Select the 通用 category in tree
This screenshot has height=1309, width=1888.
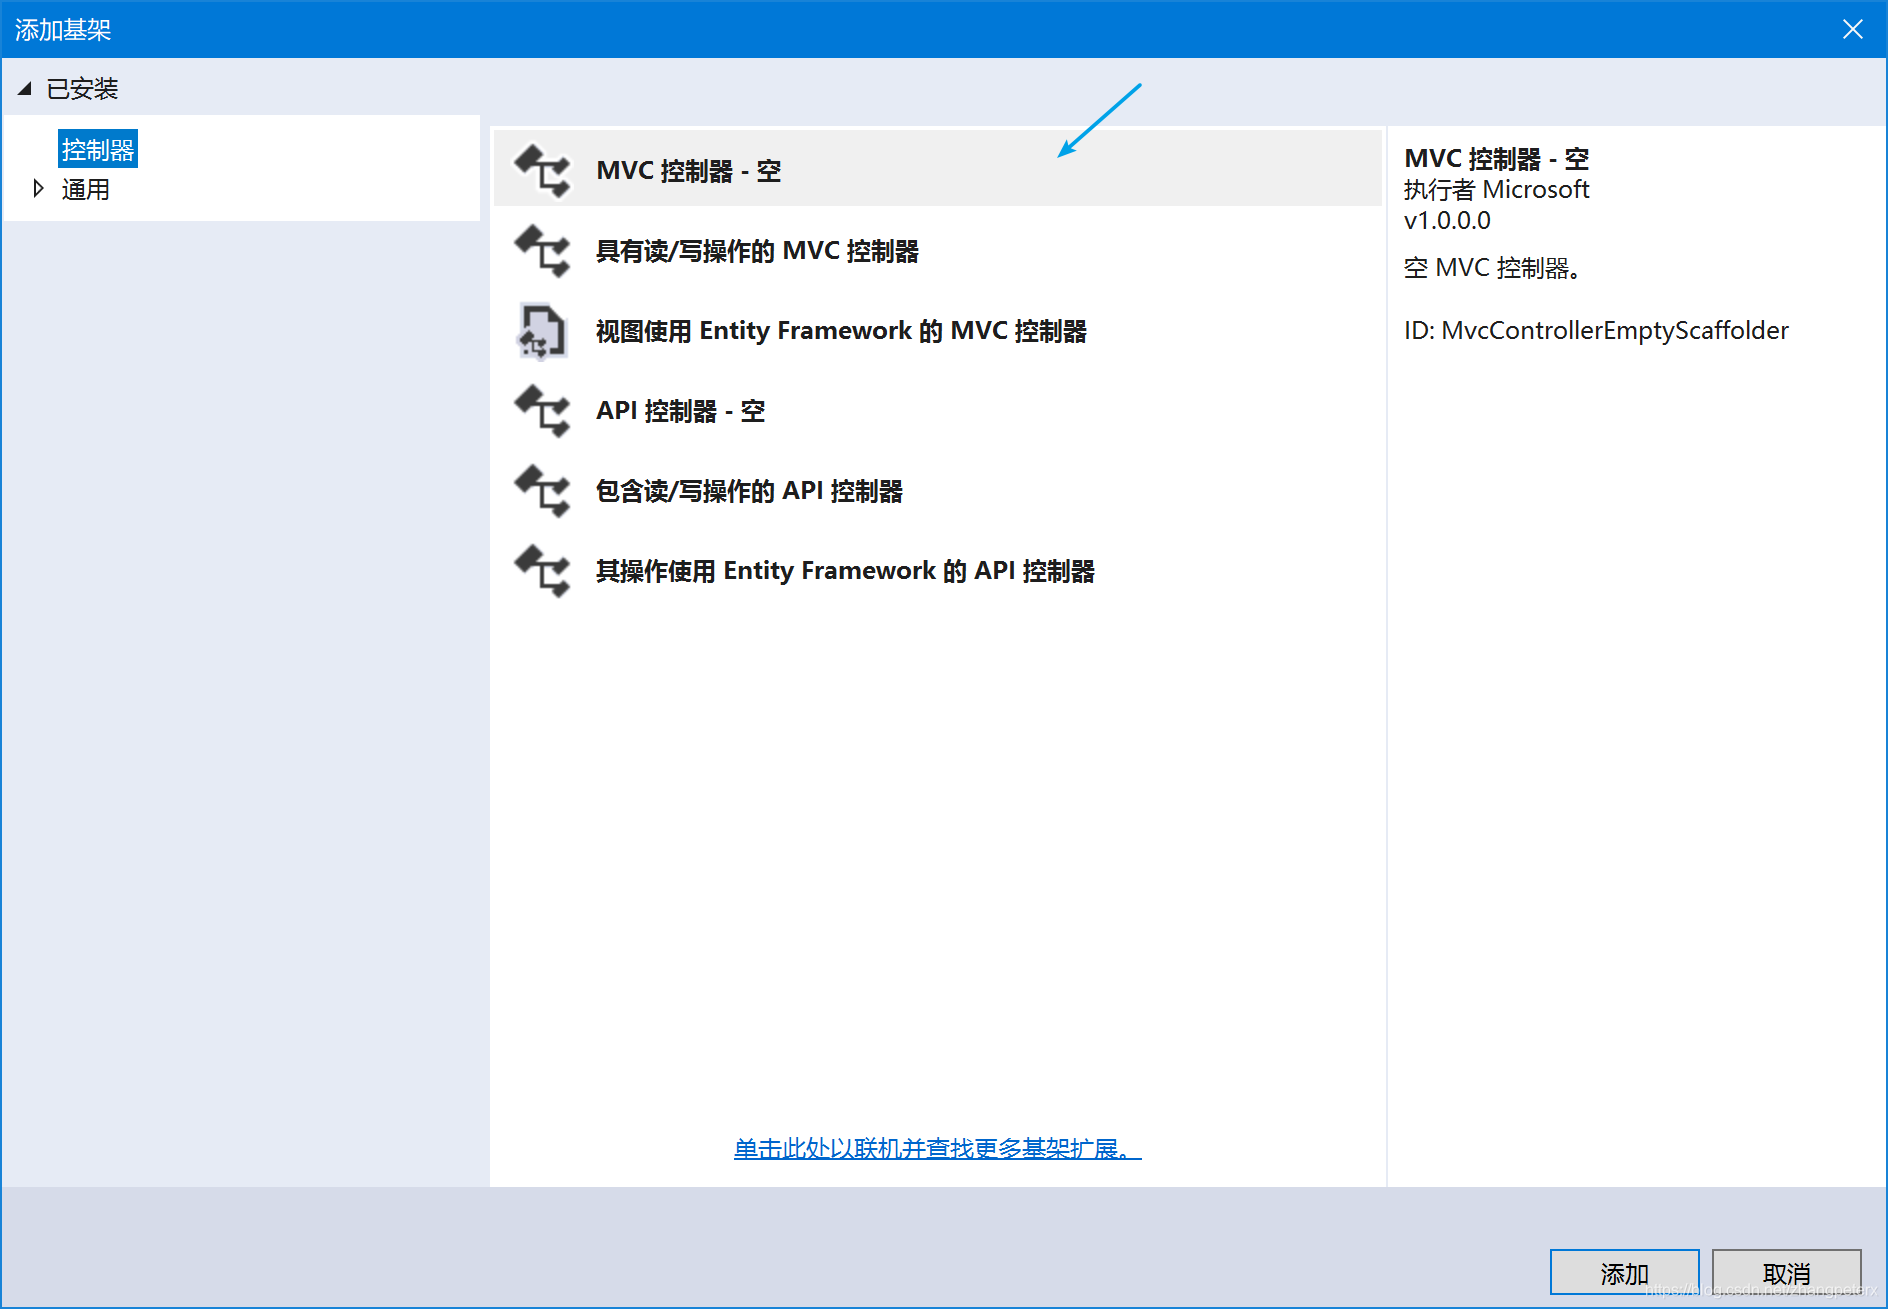(x=86, y=189)
